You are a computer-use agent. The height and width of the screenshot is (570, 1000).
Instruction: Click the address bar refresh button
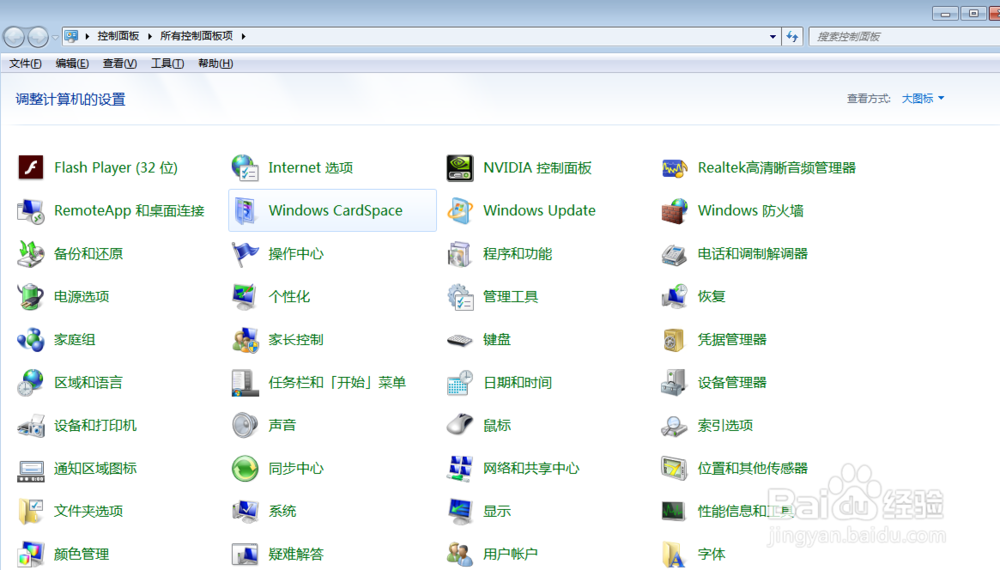(792, 36)
